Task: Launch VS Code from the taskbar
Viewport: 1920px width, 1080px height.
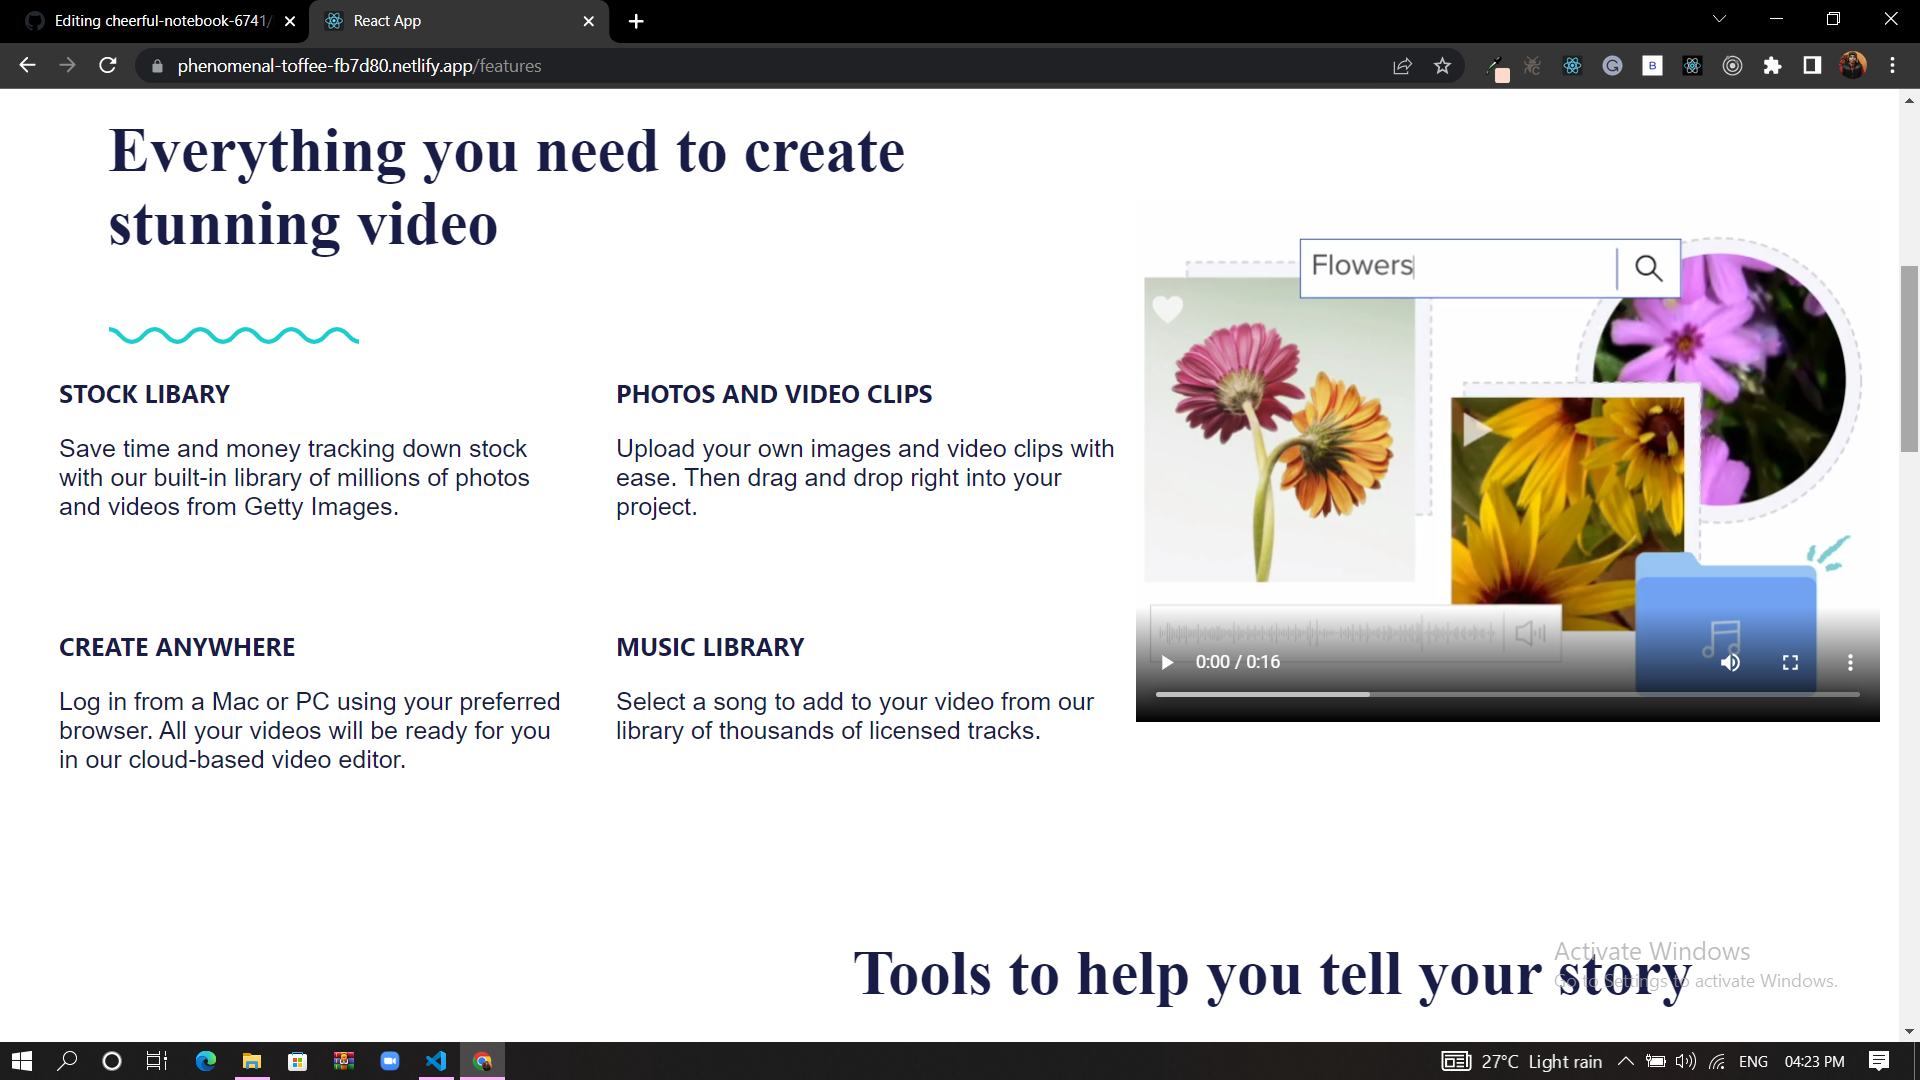Action: coord(435,1061)
